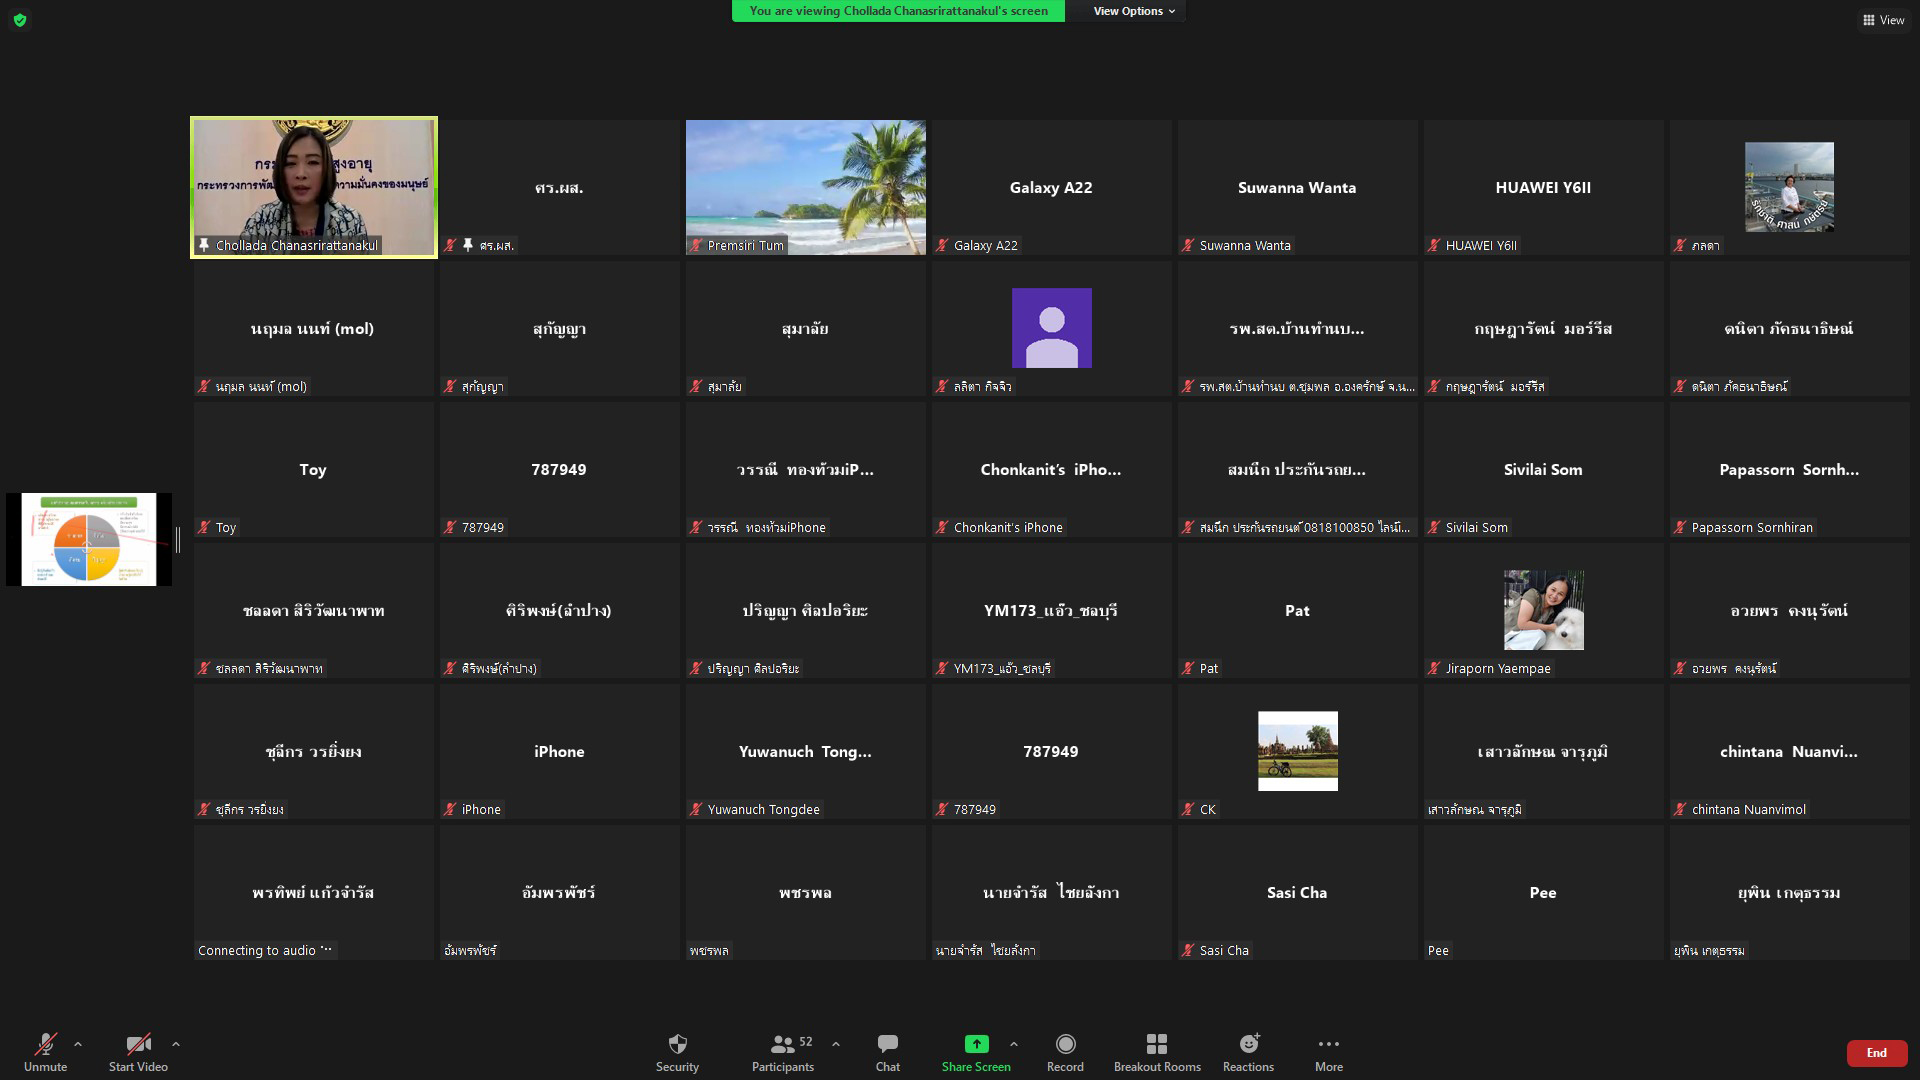Click the divider handle beside shared screen thumbnail
This screenshot has height=1080, width=1920.
[178, 540]
